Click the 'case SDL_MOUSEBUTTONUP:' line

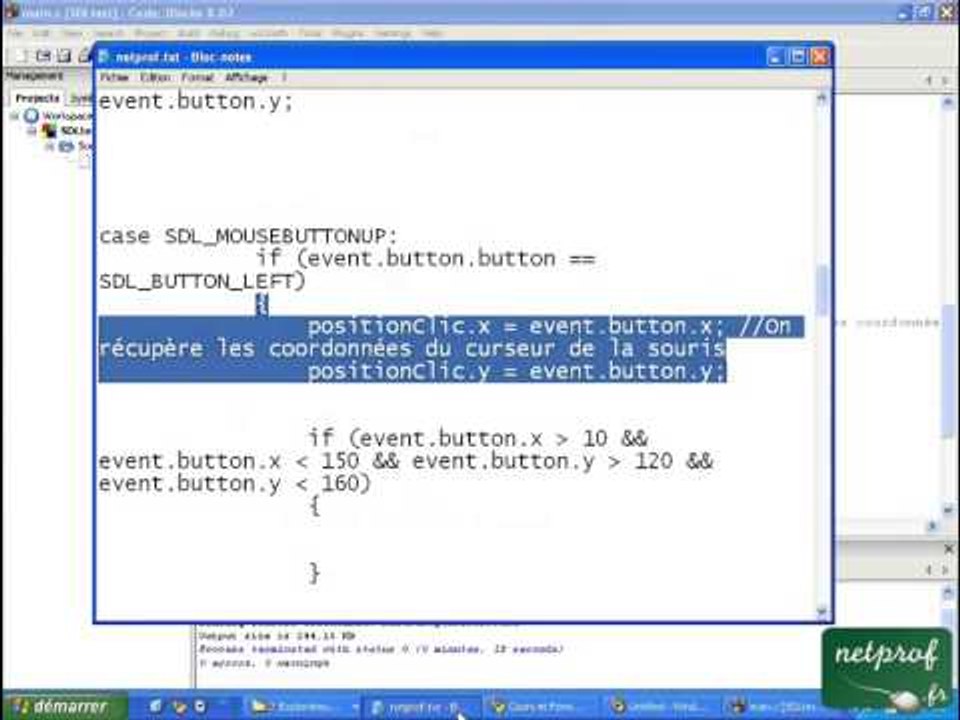click(249, 236)
